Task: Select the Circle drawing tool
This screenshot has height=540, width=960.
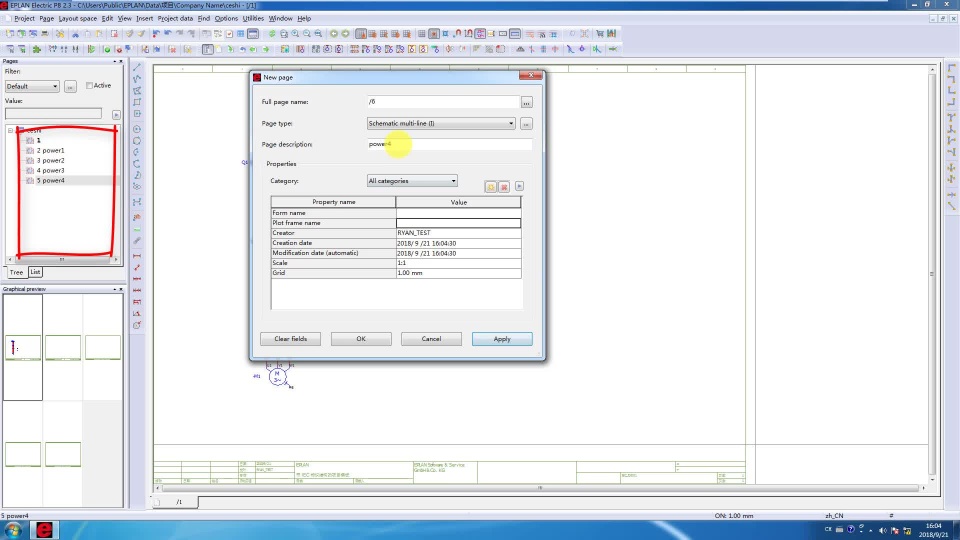Action: click(137, 129)
